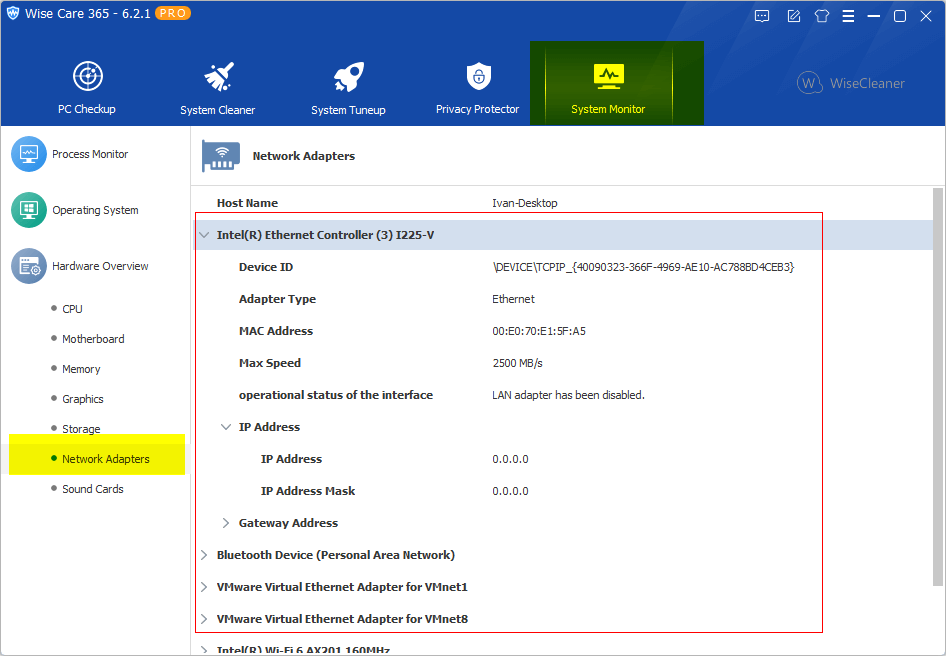946x656 pixels.
Task: Open the Privacy Protector shield icon
Action: (x=478, y=76)
